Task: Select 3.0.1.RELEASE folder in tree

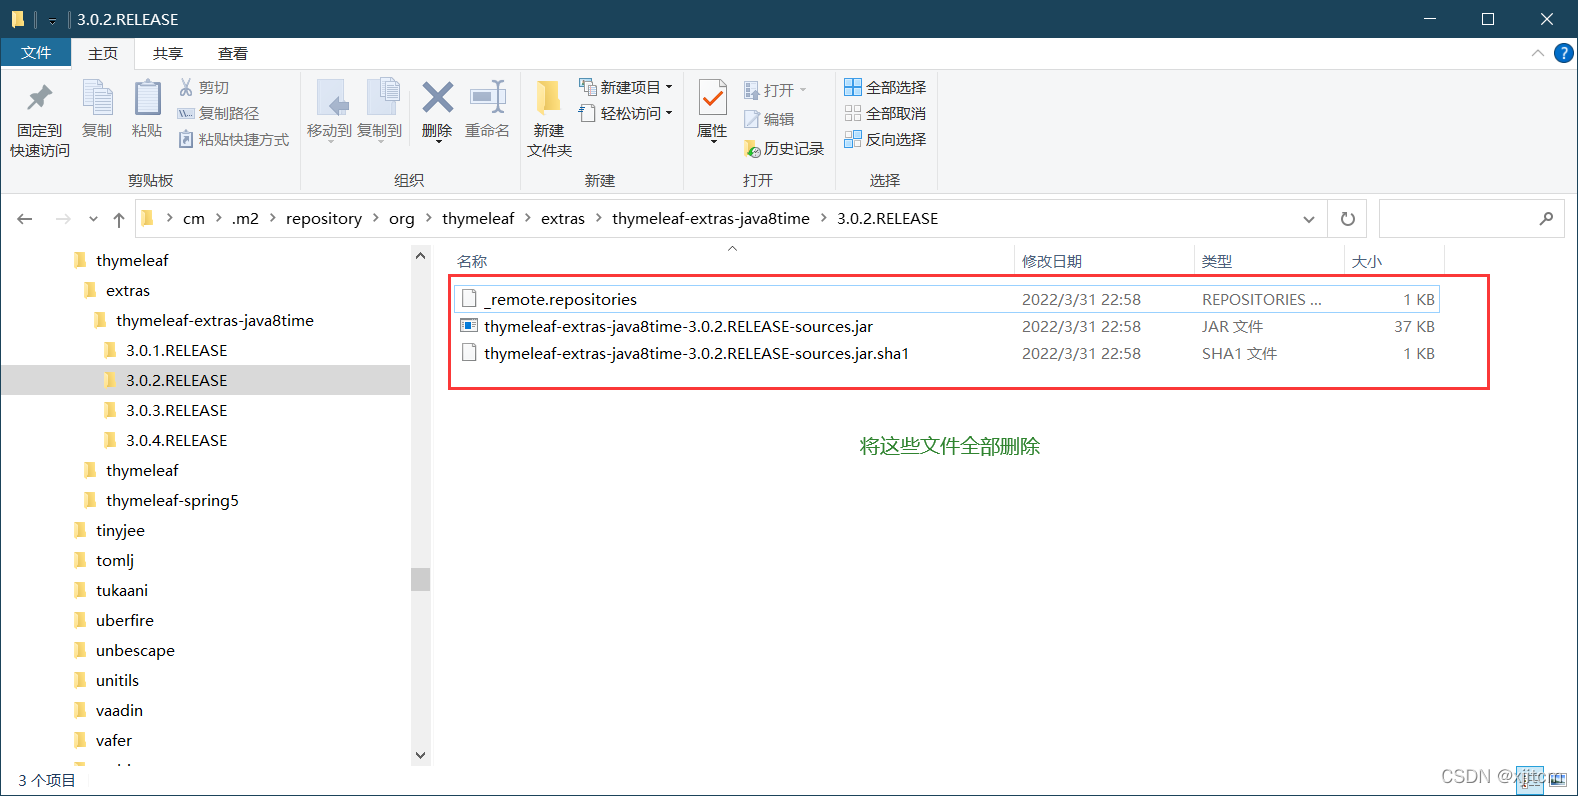Action: tap(176, 350)
